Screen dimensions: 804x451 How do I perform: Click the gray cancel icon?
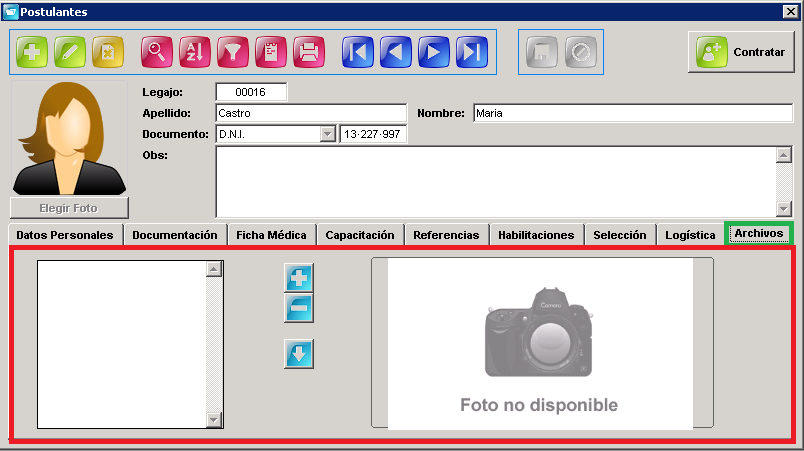[x=580, y=52]
